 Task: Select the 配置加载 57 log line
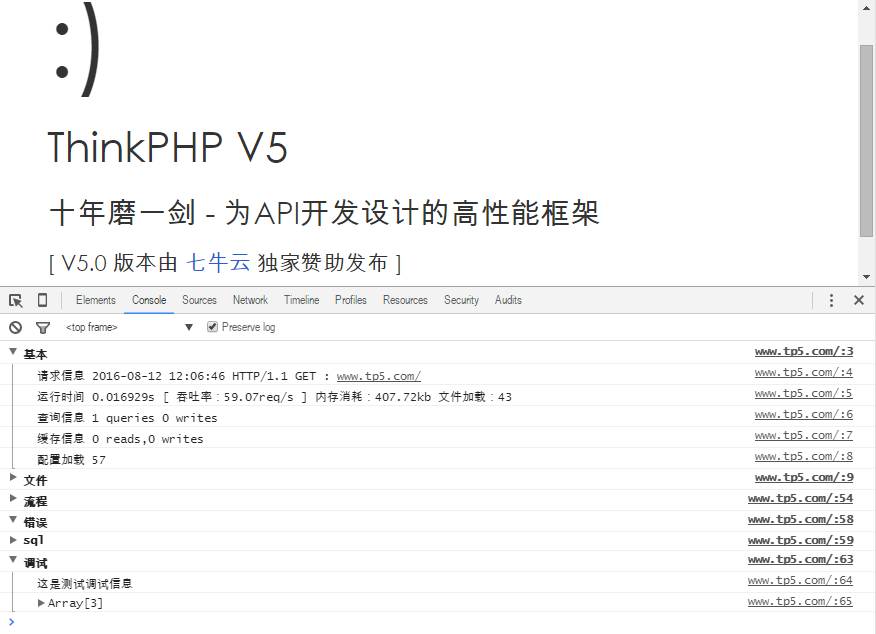71,460
